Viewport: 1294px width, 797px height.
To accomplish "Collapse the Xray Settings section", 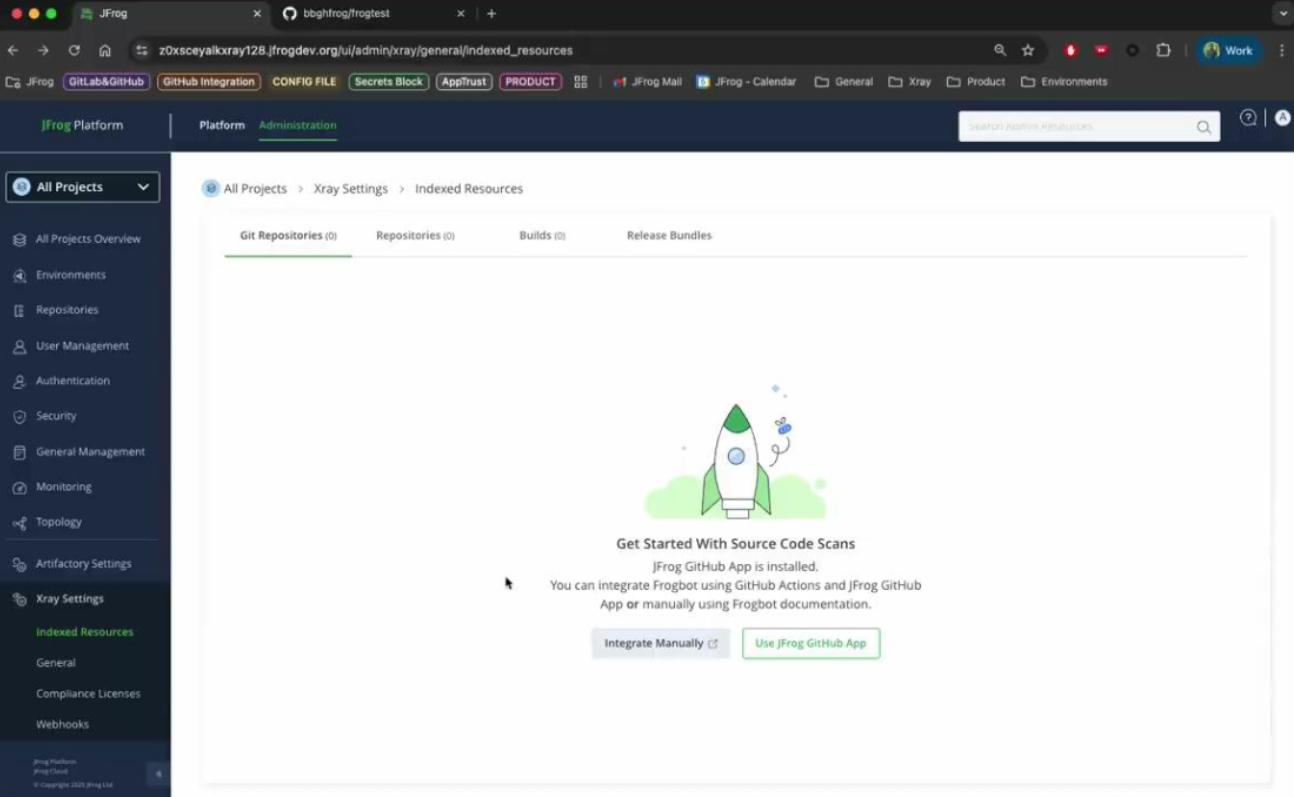I will (69, 599).
